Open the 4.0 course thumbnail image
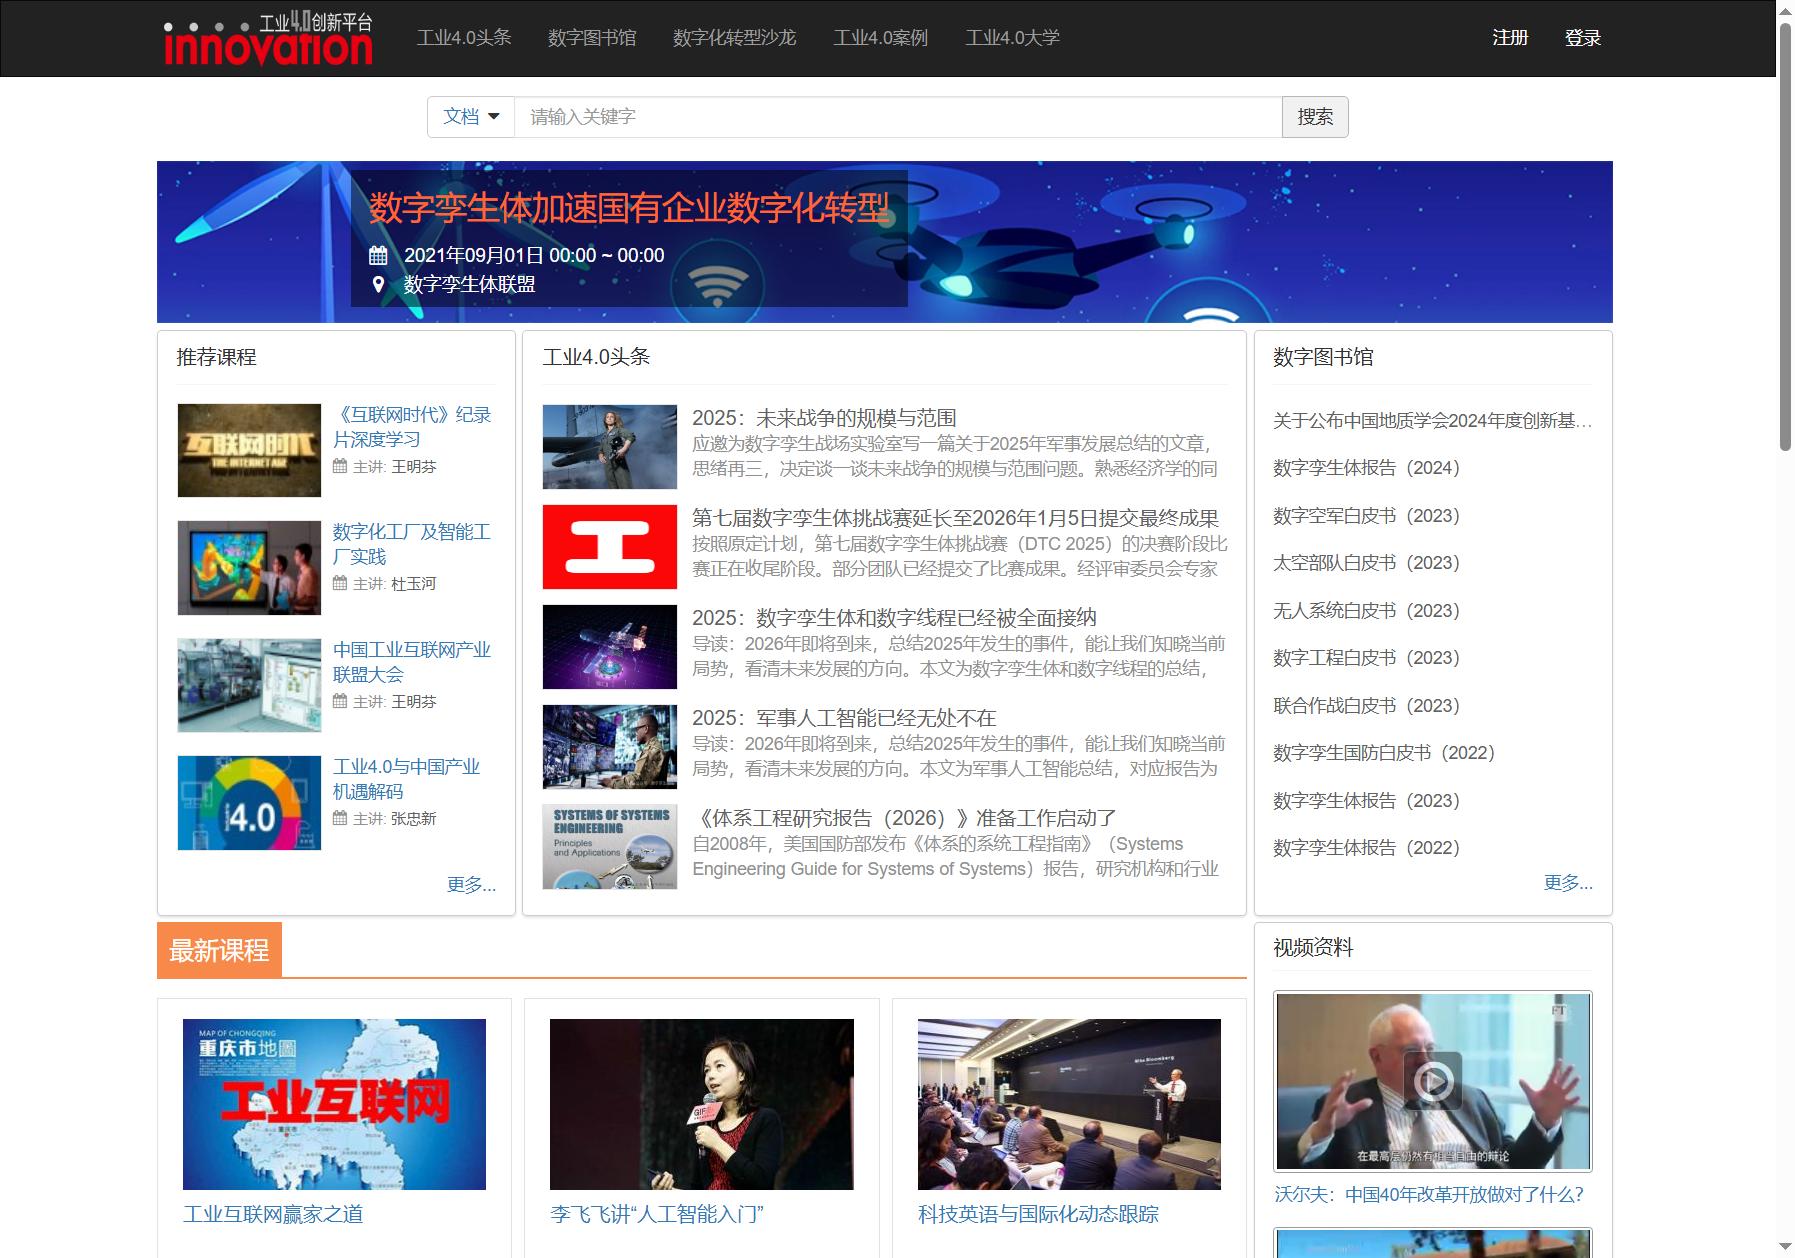 [x=249, y=802]
